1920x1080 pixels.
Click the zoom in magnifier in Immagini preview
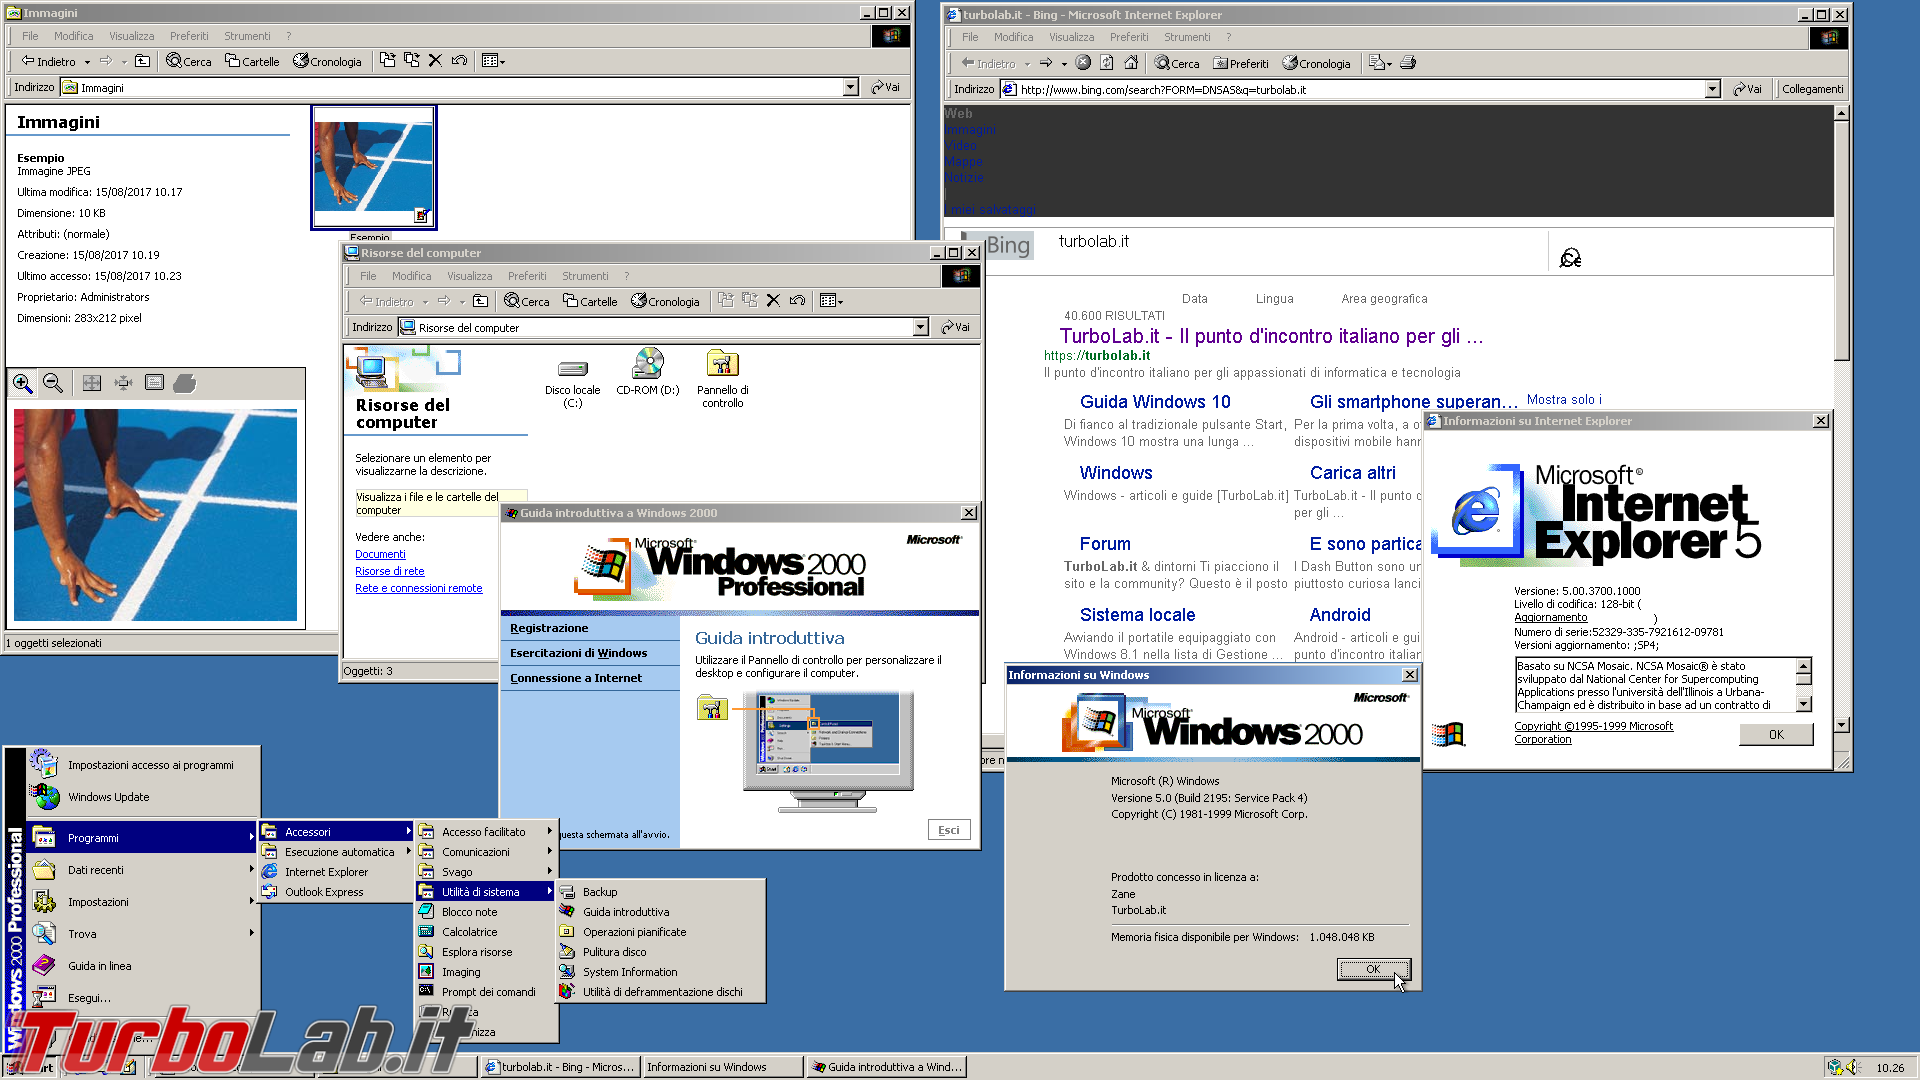pos(23,383)
